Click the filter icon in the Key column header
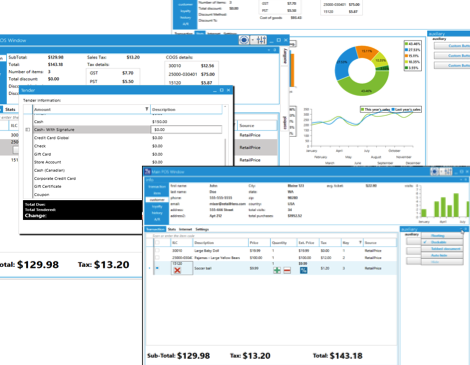The image size is (470, 365). pyautogui.click(x=360, y=242)
